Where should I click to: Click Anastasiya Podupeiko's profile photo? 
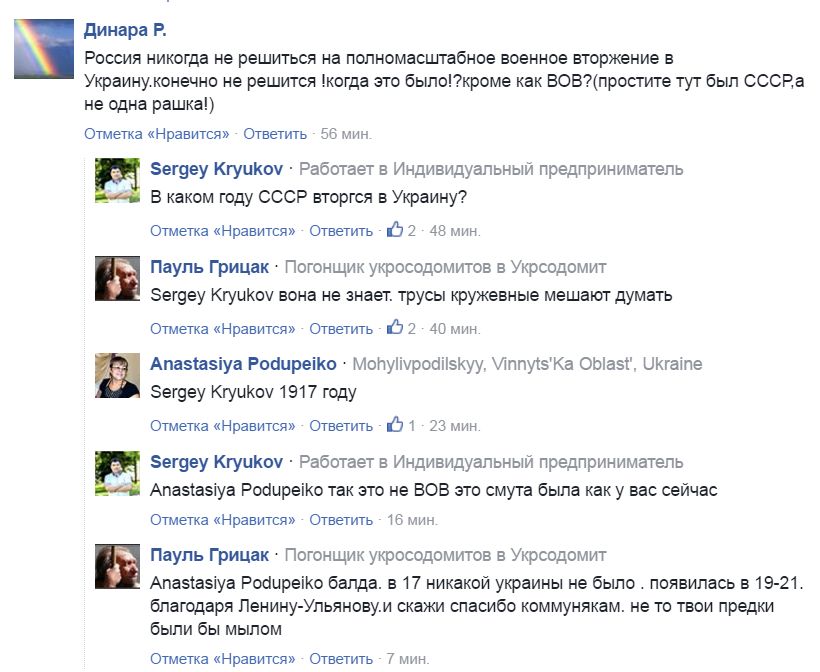117,375
